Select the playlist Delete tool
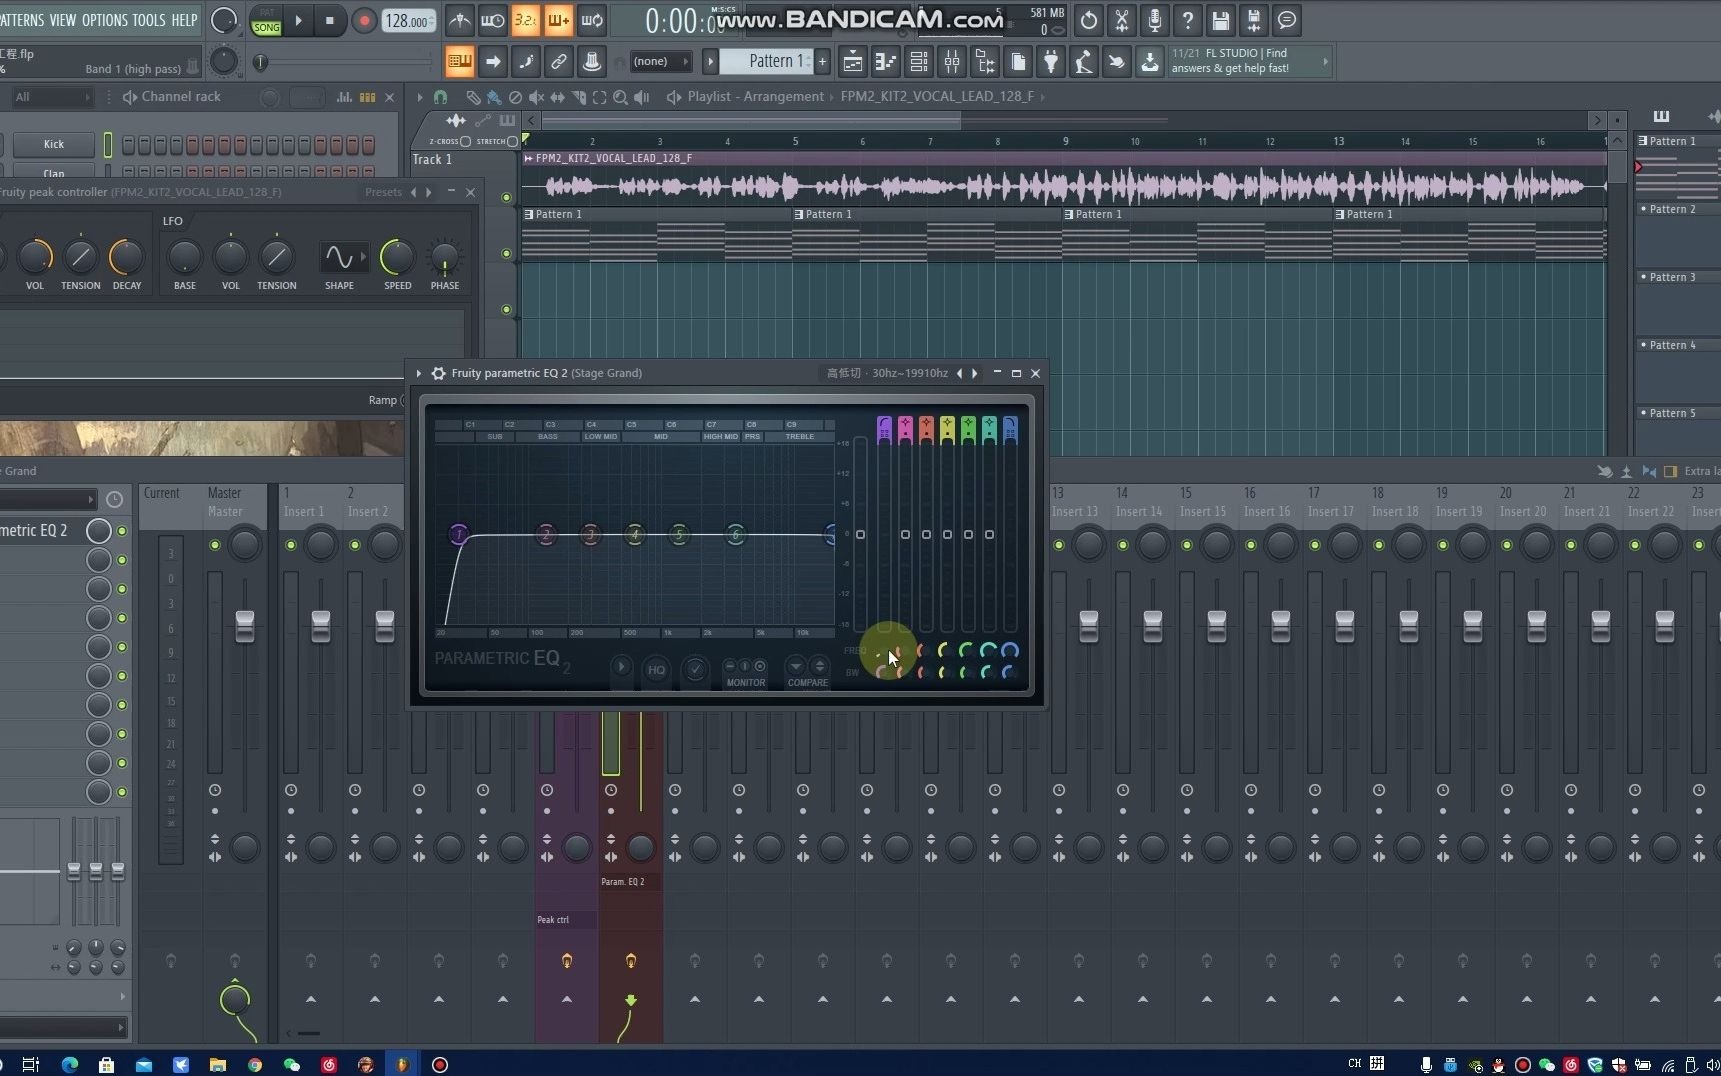 (515, 97)
